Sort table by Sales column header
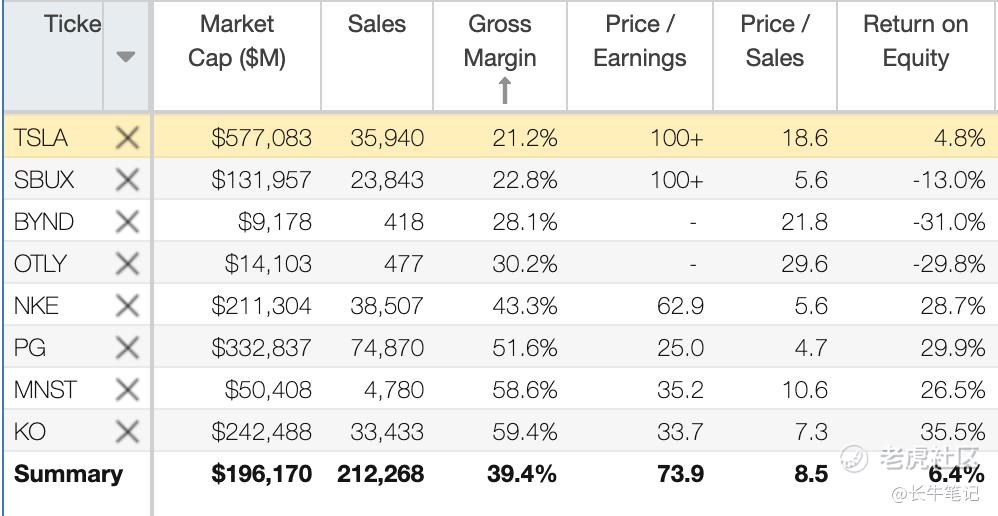Screen dimensions: 998x516 point(376,25)
